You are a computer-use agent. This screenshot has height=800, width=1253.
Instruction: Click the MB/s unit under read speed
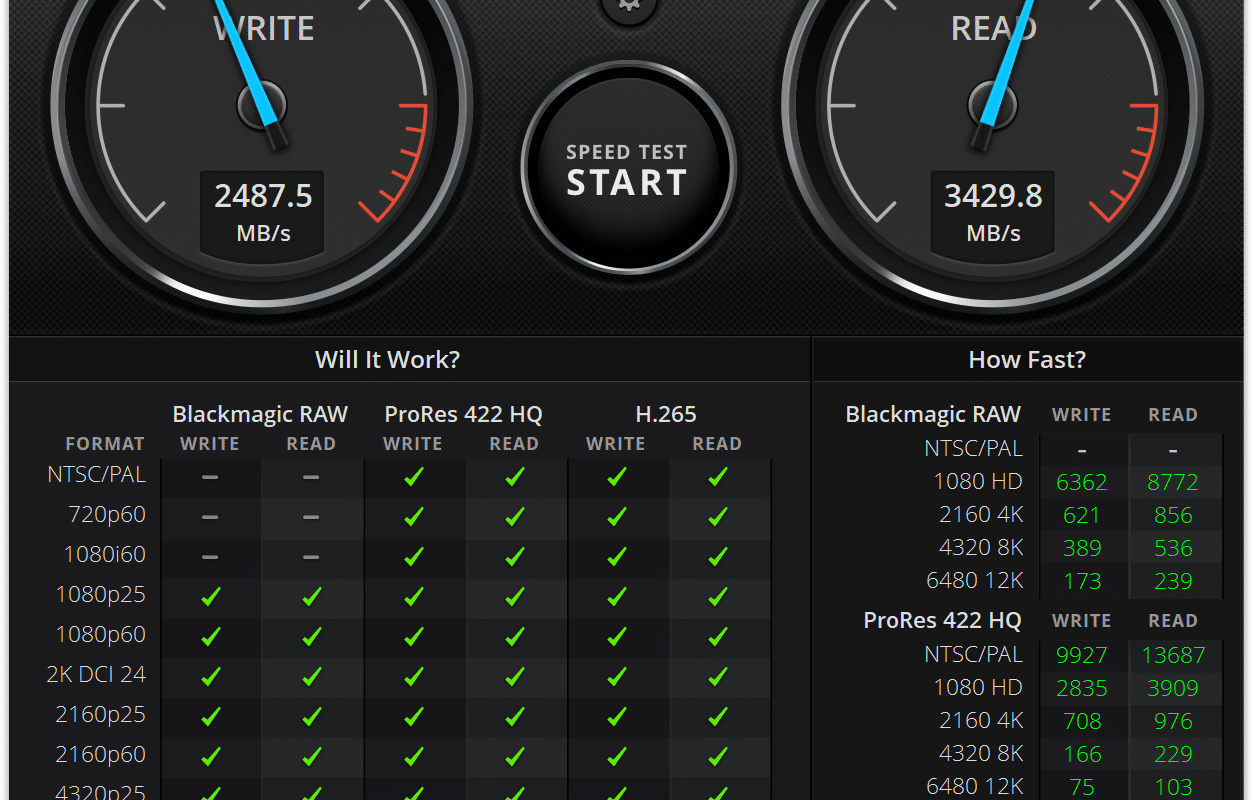tap(994, 234)
